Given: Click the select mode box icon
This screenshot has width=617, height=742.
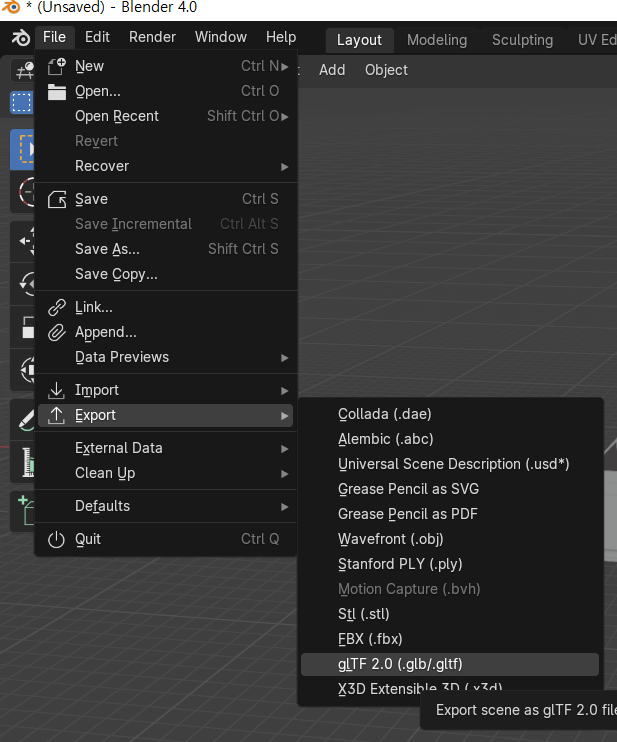Looking at the screenshot, I should (x=22, y=102).
